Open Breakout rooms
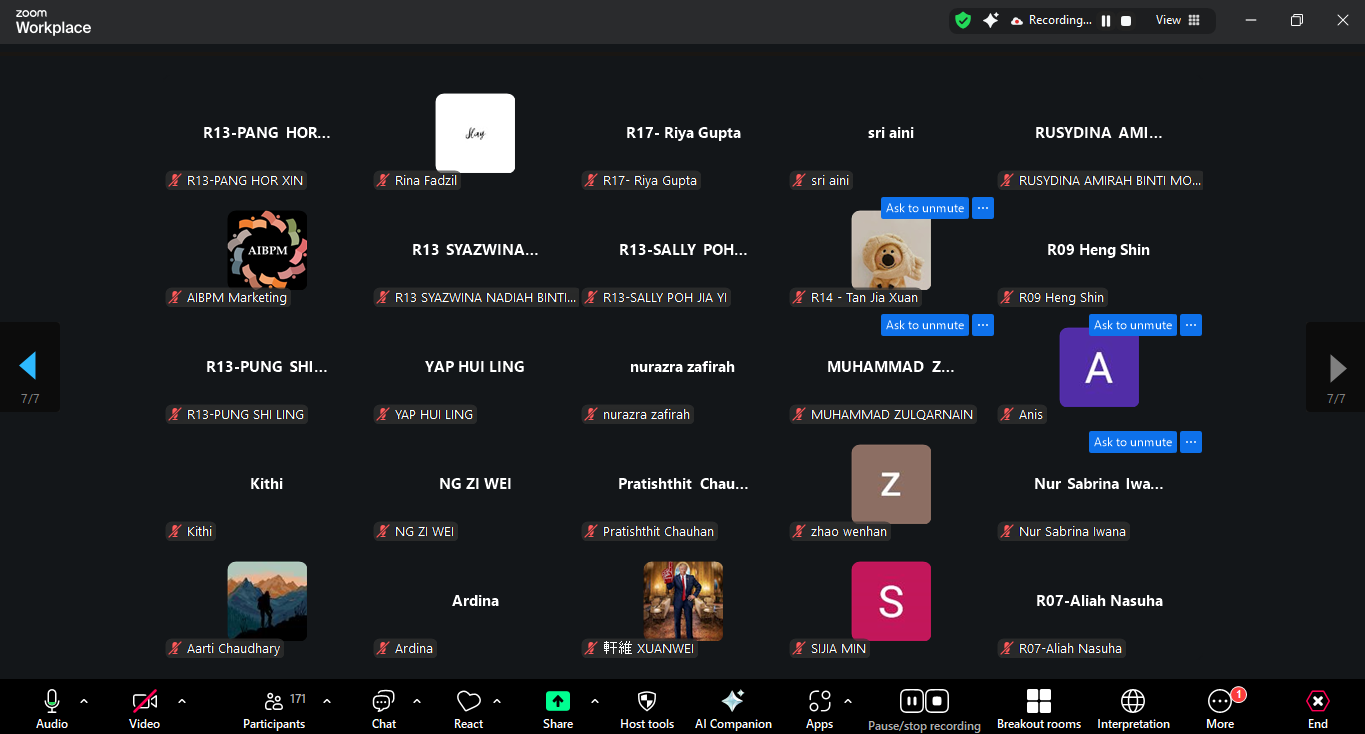Viewport: 1365px width, 734px height. pos(1039,708)
